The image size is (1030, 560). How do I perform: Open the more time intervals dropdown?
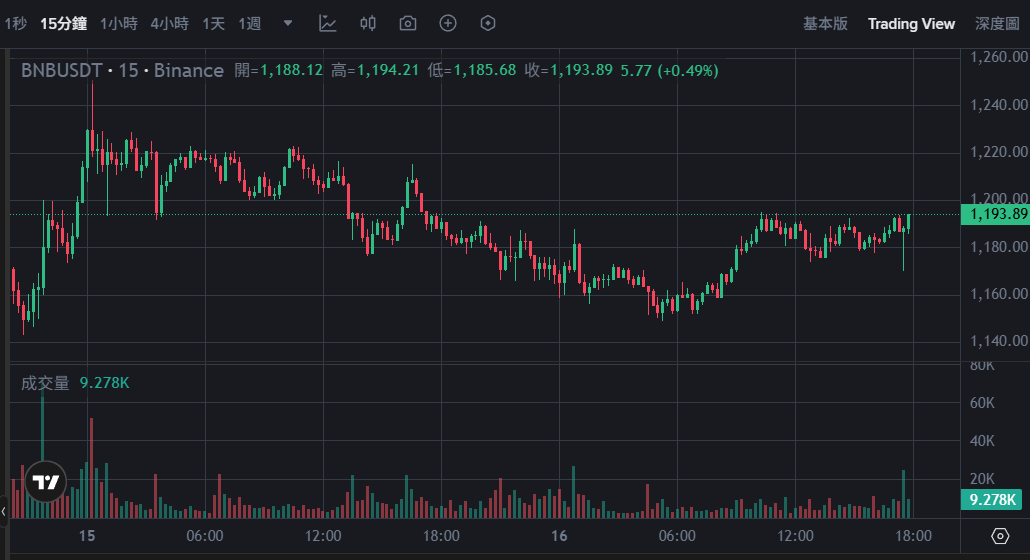pyautogui.click(x=288, y=23)
